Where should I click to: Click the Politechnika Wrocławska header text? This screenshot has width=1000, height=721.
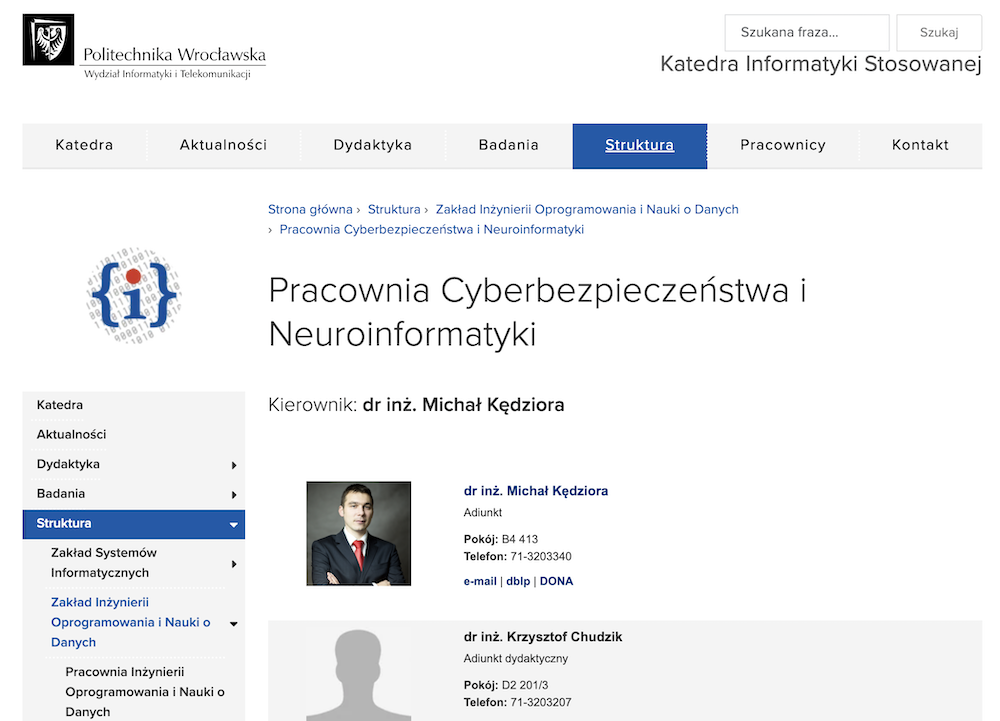174,54
